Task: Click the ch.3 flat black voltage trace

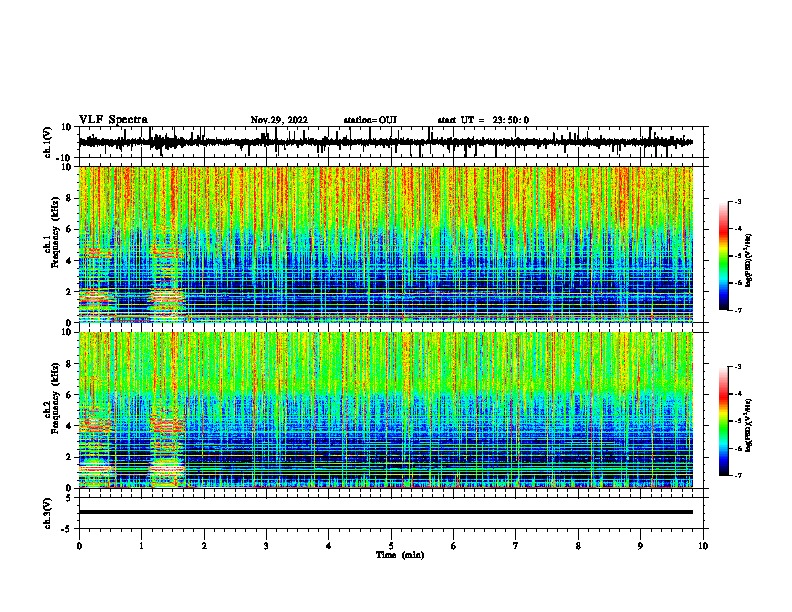Action: (x=385, y=512)
